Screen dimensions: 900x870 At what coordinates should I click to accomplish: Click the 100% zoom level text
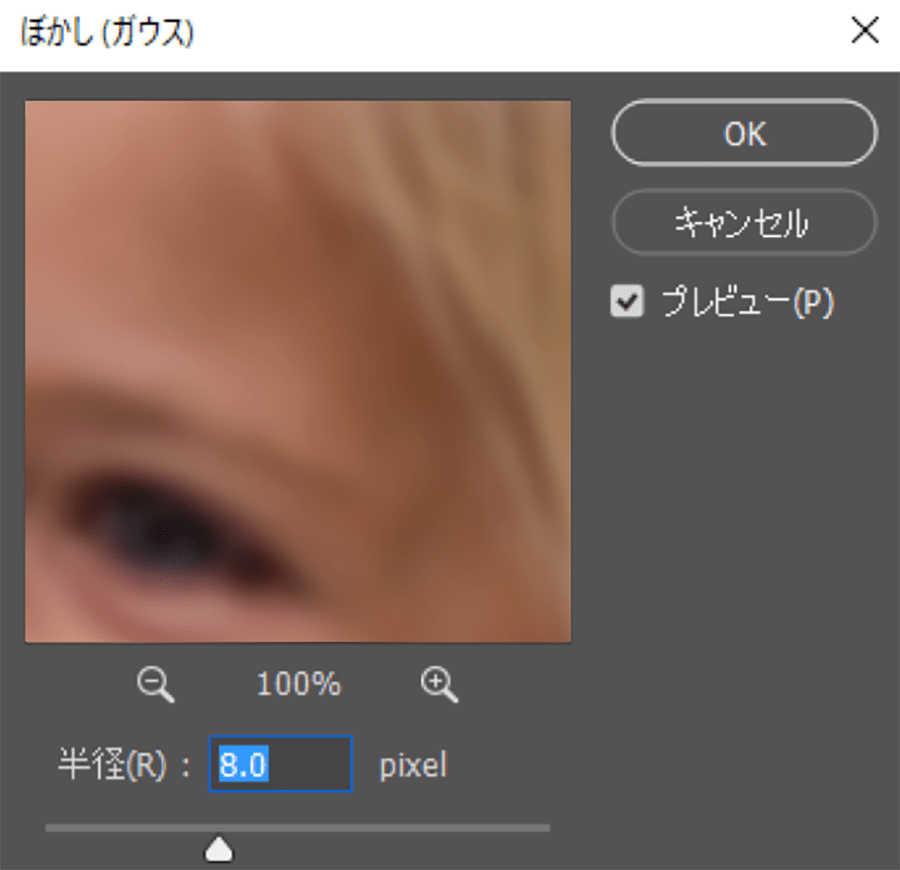(298, 684)
